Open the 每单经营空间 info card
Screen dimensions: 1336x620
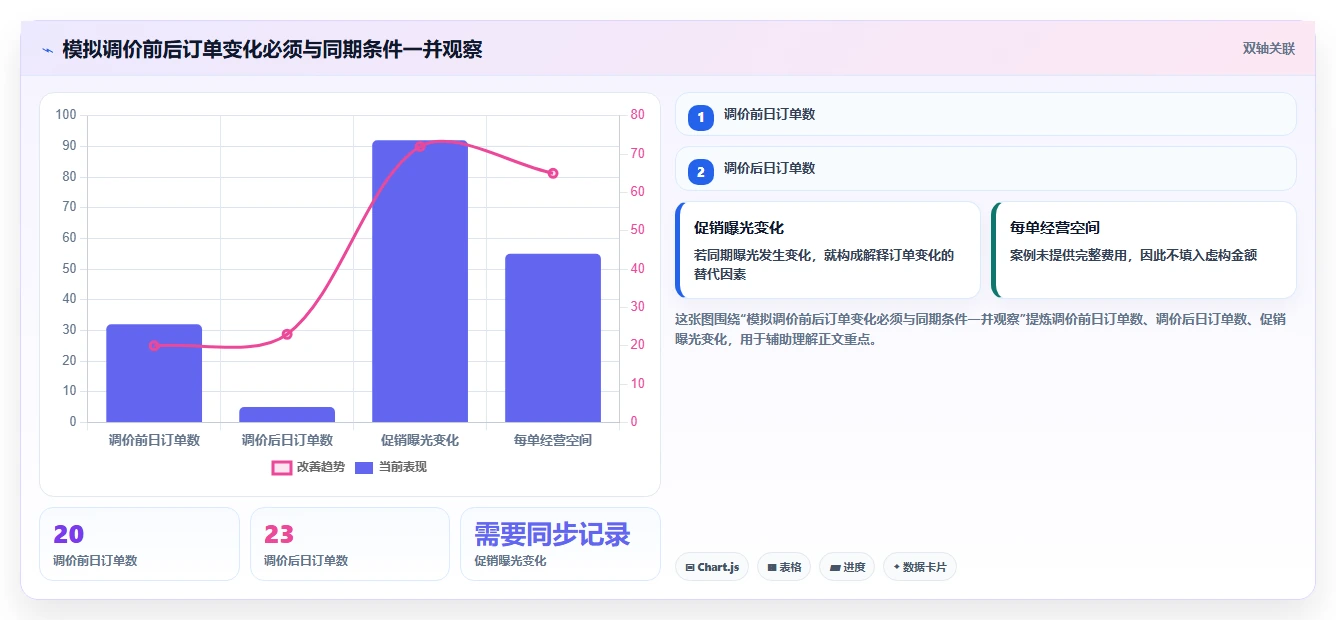coord(1144,250)
